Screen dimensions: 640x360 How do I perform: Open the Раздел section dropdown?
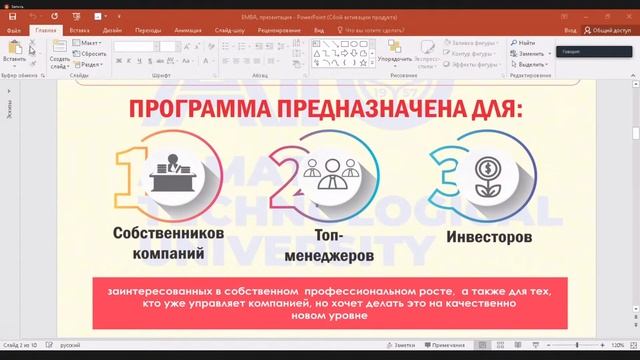[x=89, y=64]
